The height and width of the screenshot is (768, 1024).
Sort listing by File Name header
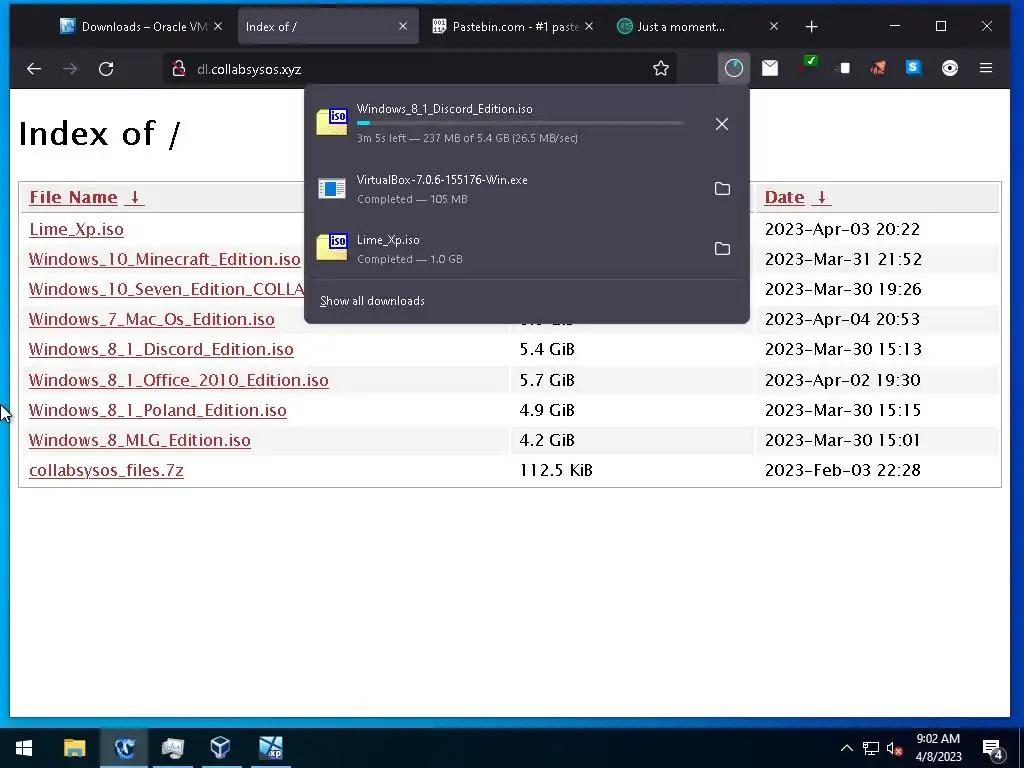coord(73,197)
